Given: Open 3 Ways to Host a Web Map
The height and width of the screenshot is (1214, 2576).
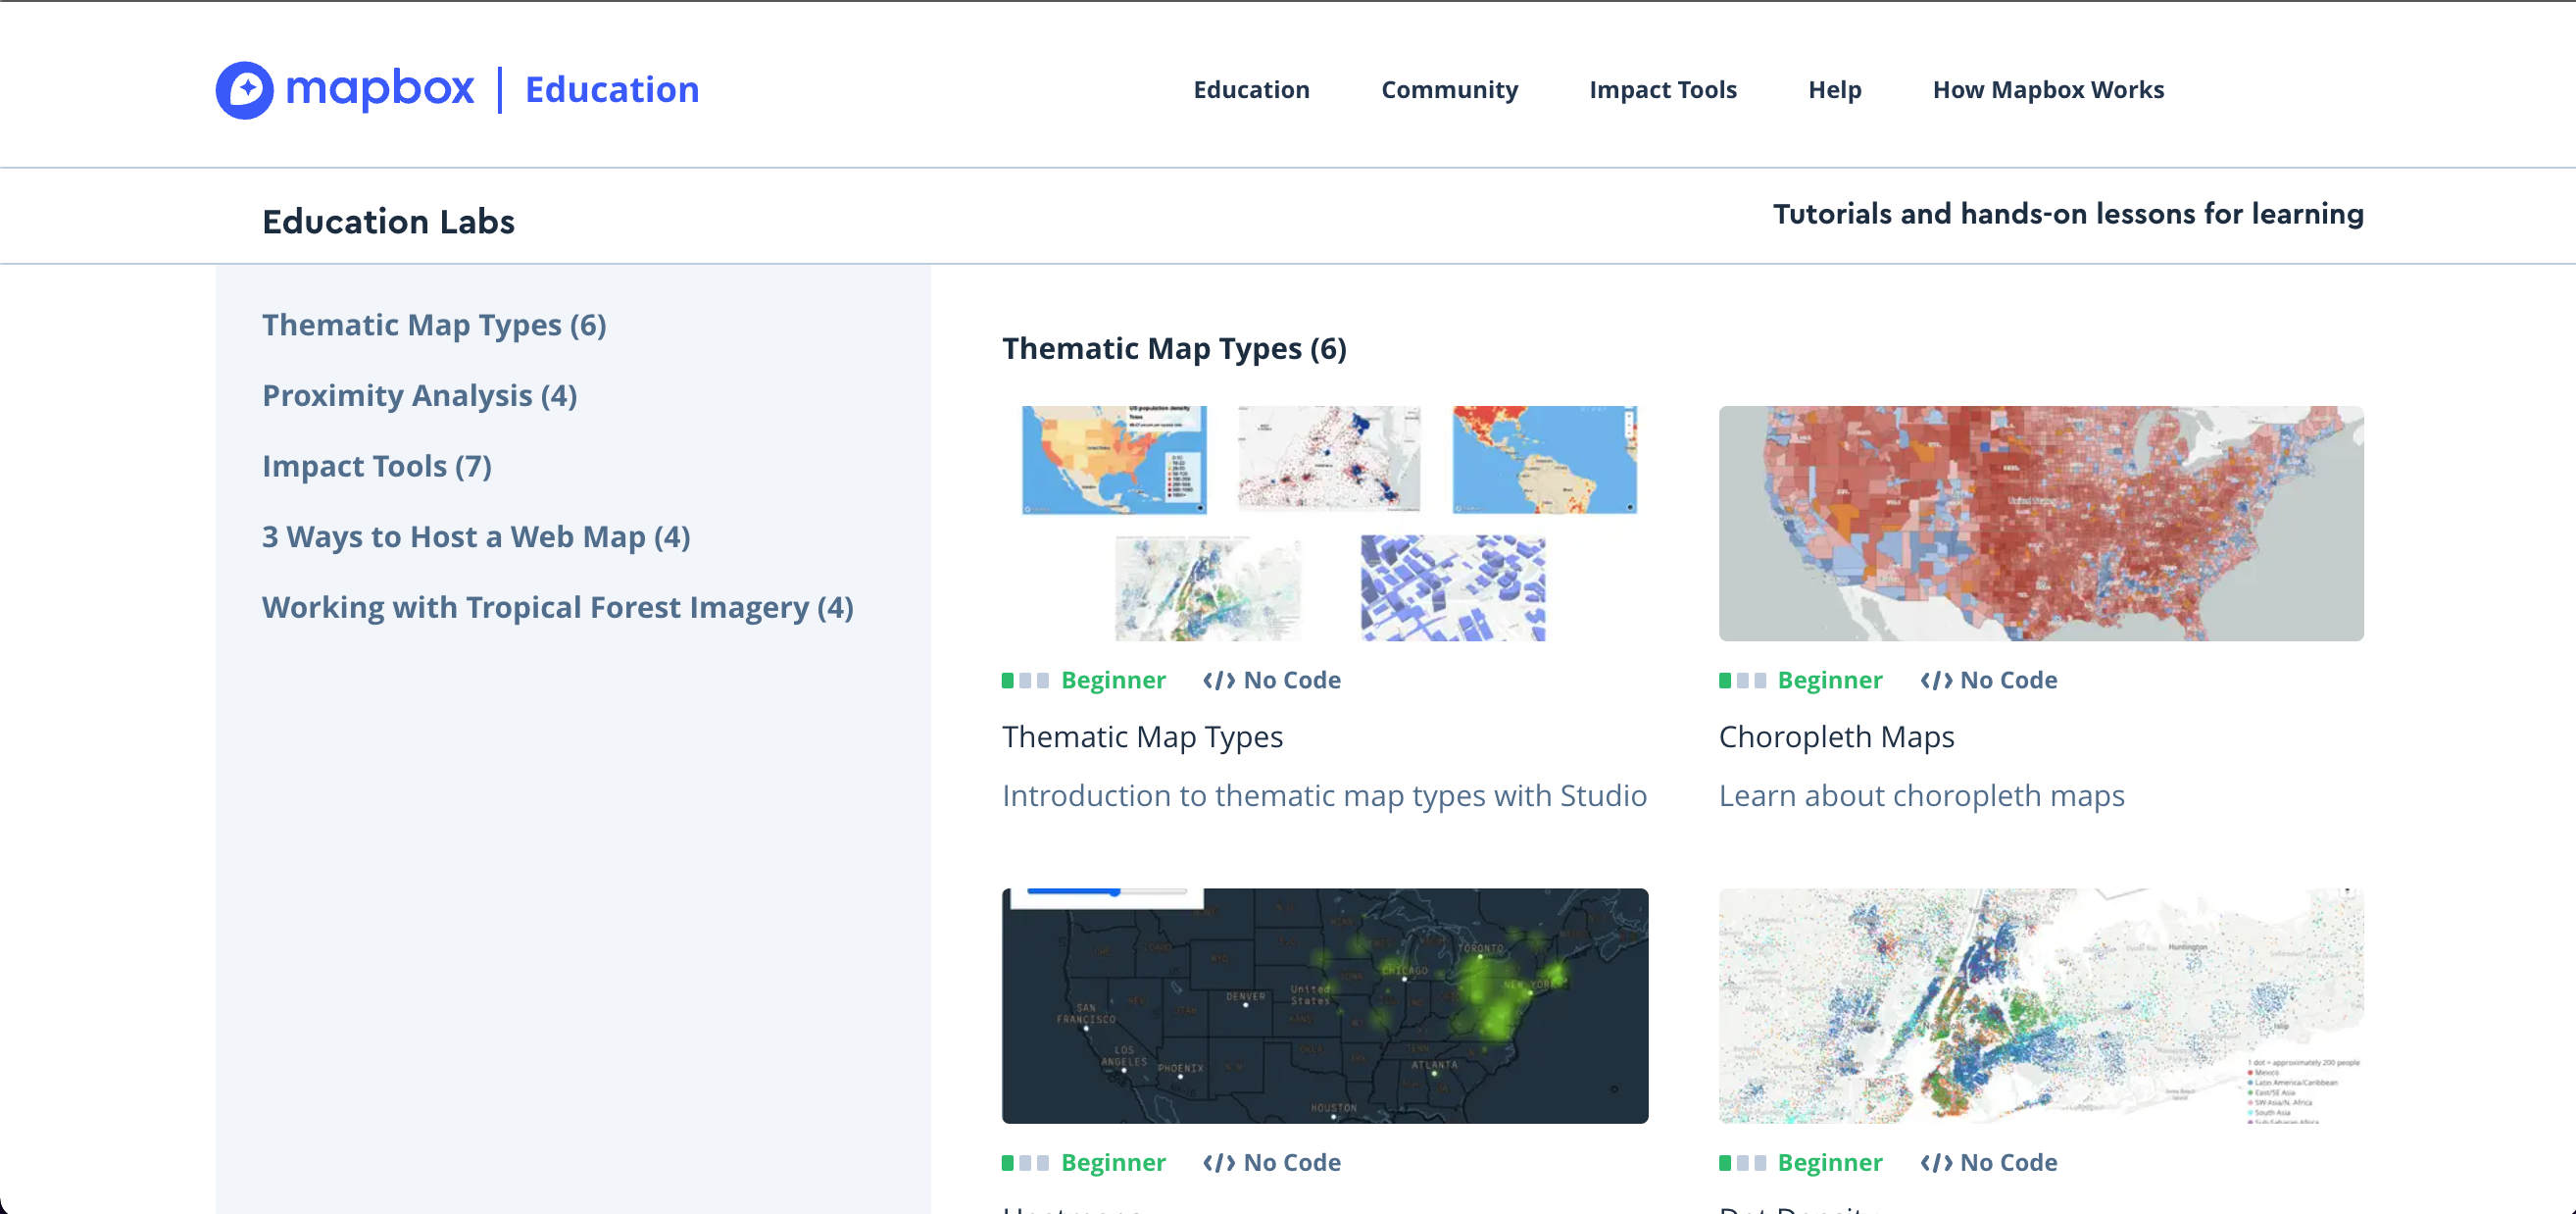Looking at the screenshot, I should [475, 536].
